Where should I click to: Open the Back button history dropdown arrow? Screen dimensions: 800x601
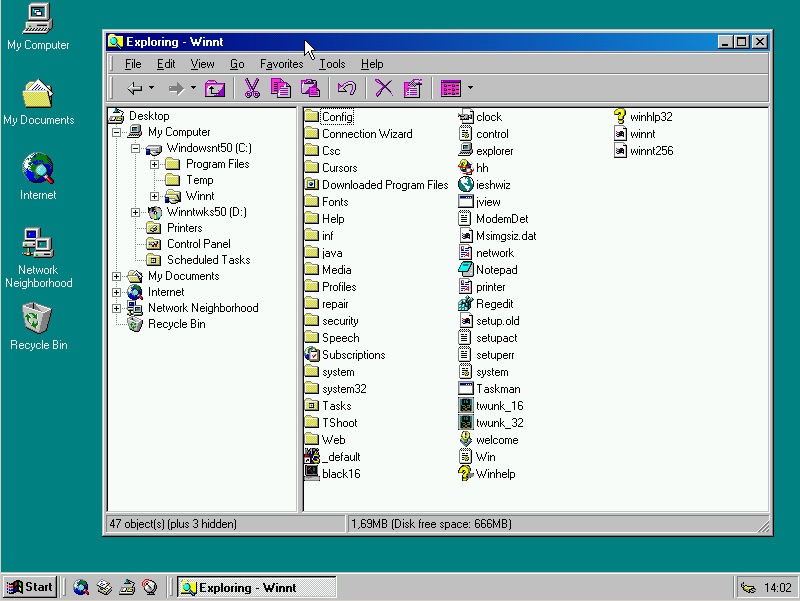(x=153, y=88)
